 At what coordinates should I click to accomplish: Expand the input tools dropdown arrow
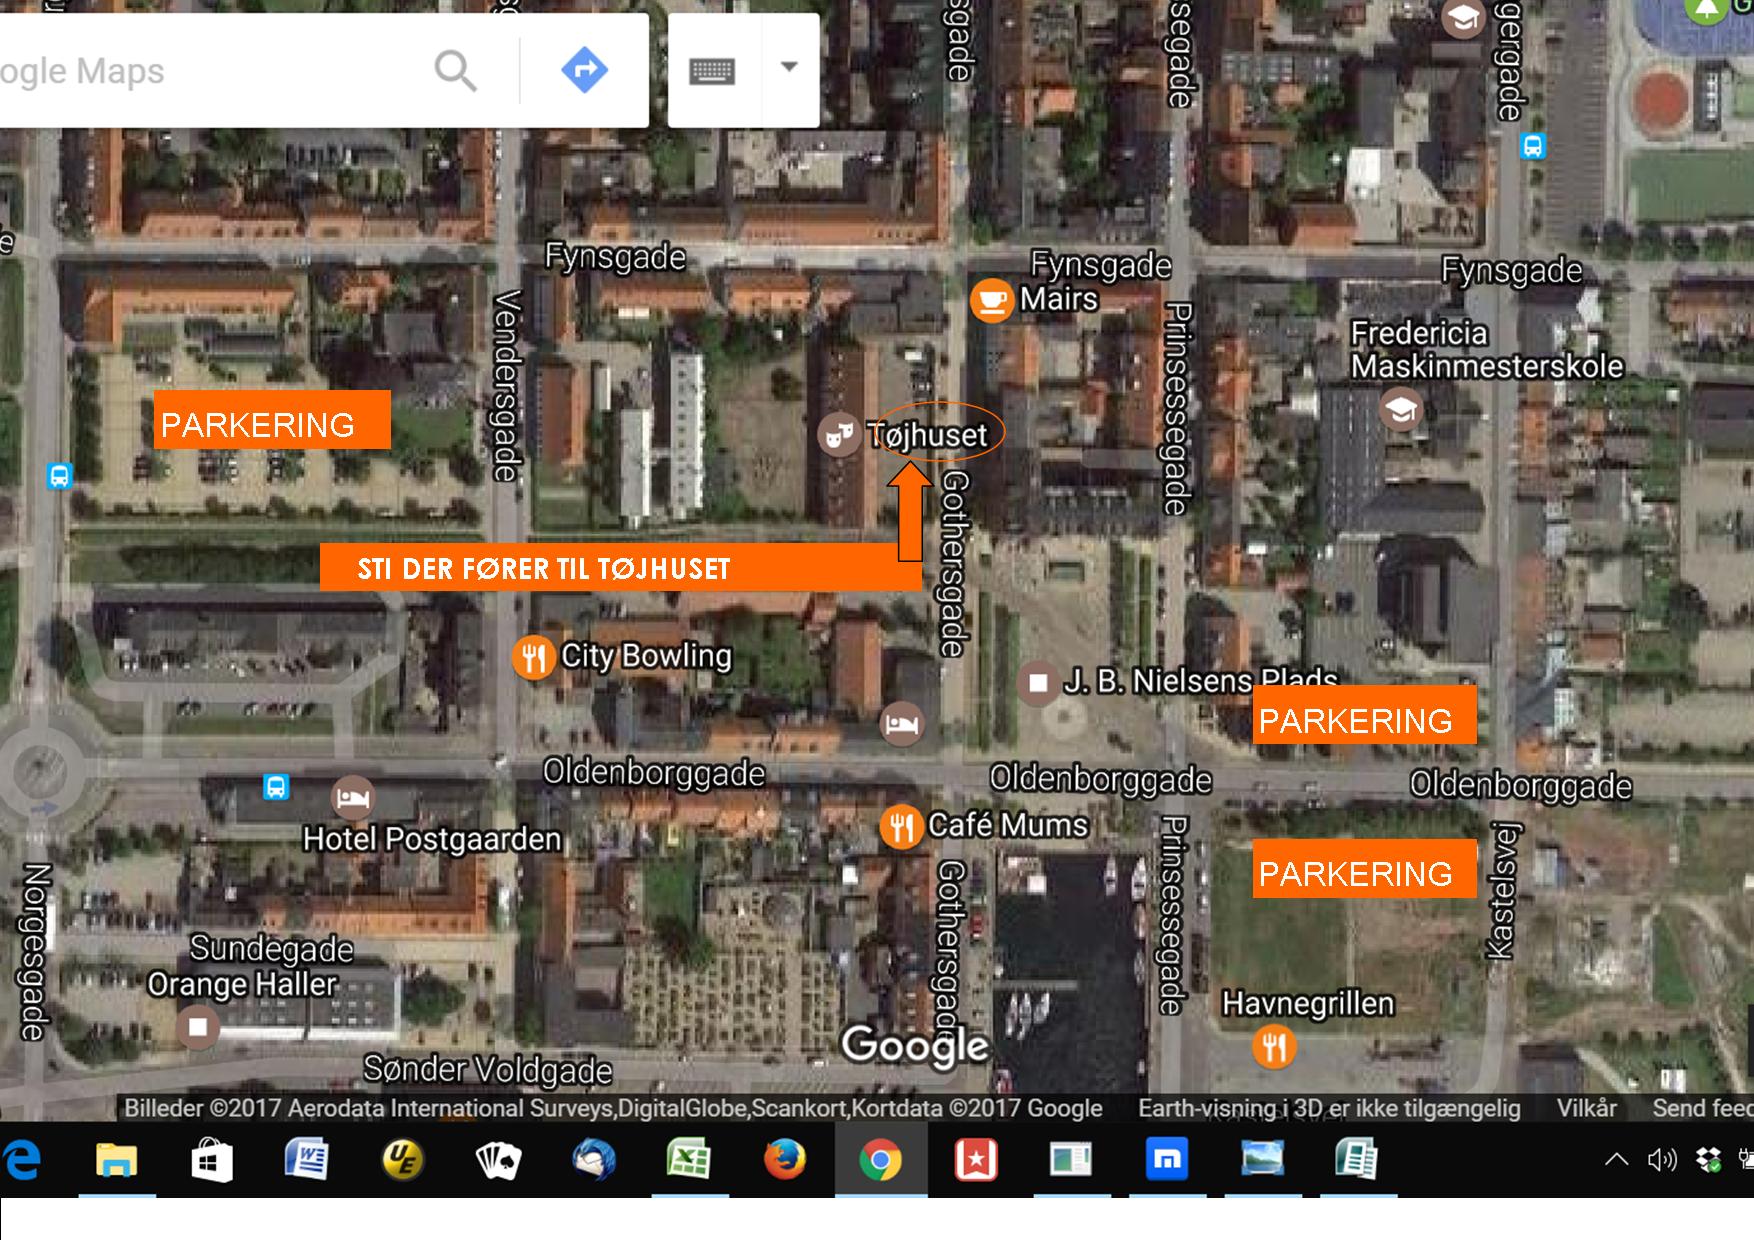pyautogui.click(x=789, y=68)
